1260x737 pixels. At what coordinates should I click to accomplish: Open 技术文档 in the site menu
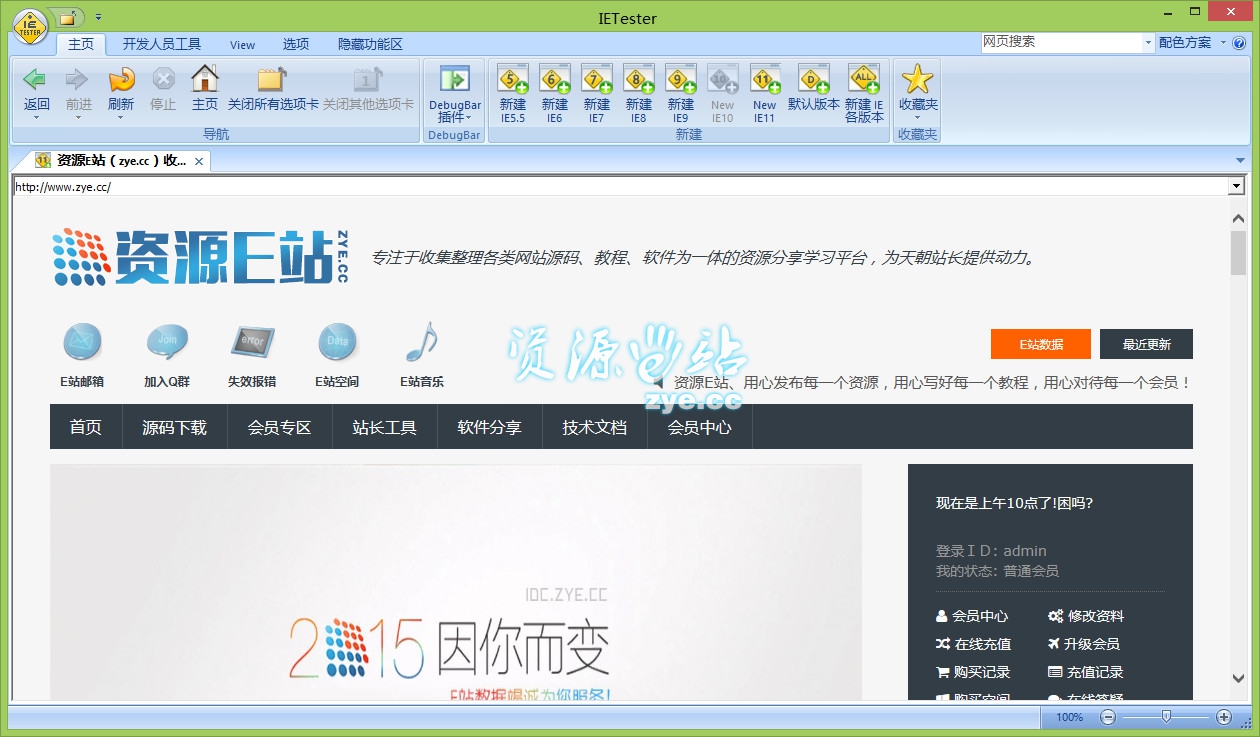[594, 427]
